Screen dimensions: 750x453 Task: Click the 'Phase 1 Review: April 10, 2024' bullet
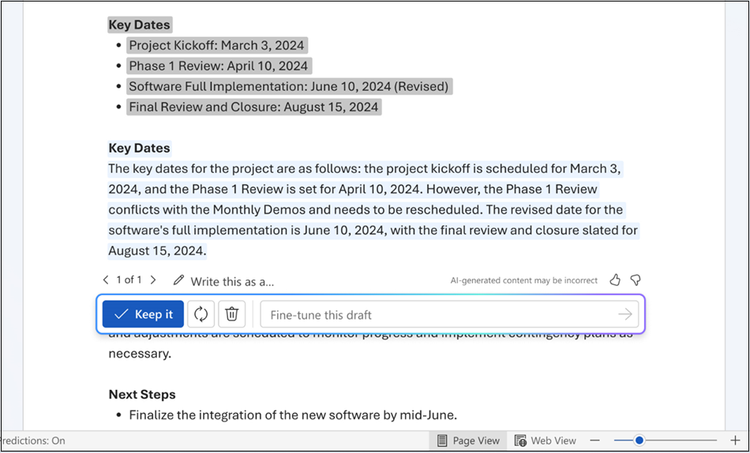(219, 66)
